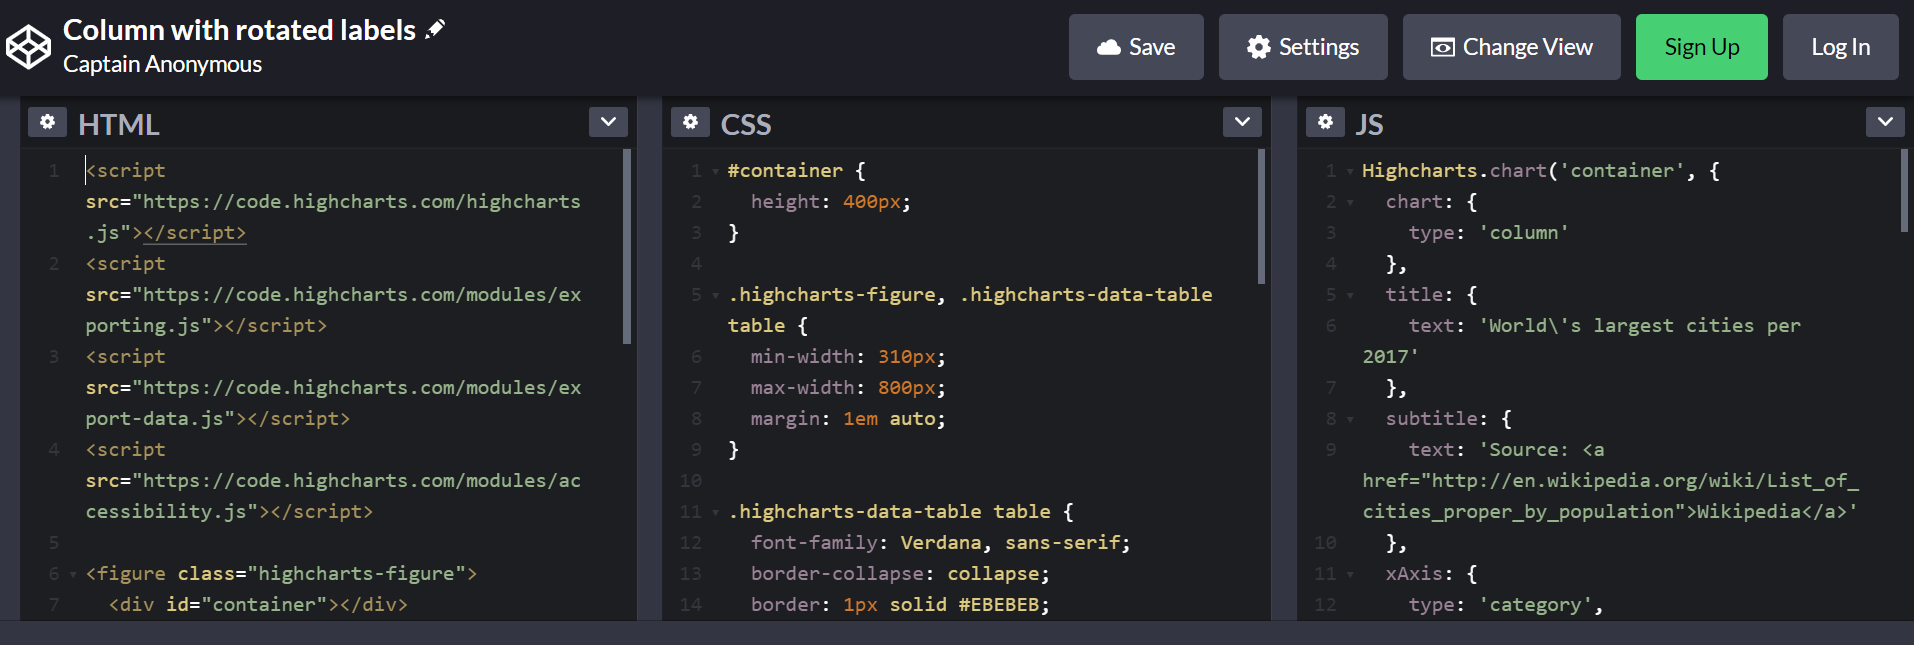Fold JS line 8 subtitle block
1914x645 pixels.
click(x=1350, y=419)
